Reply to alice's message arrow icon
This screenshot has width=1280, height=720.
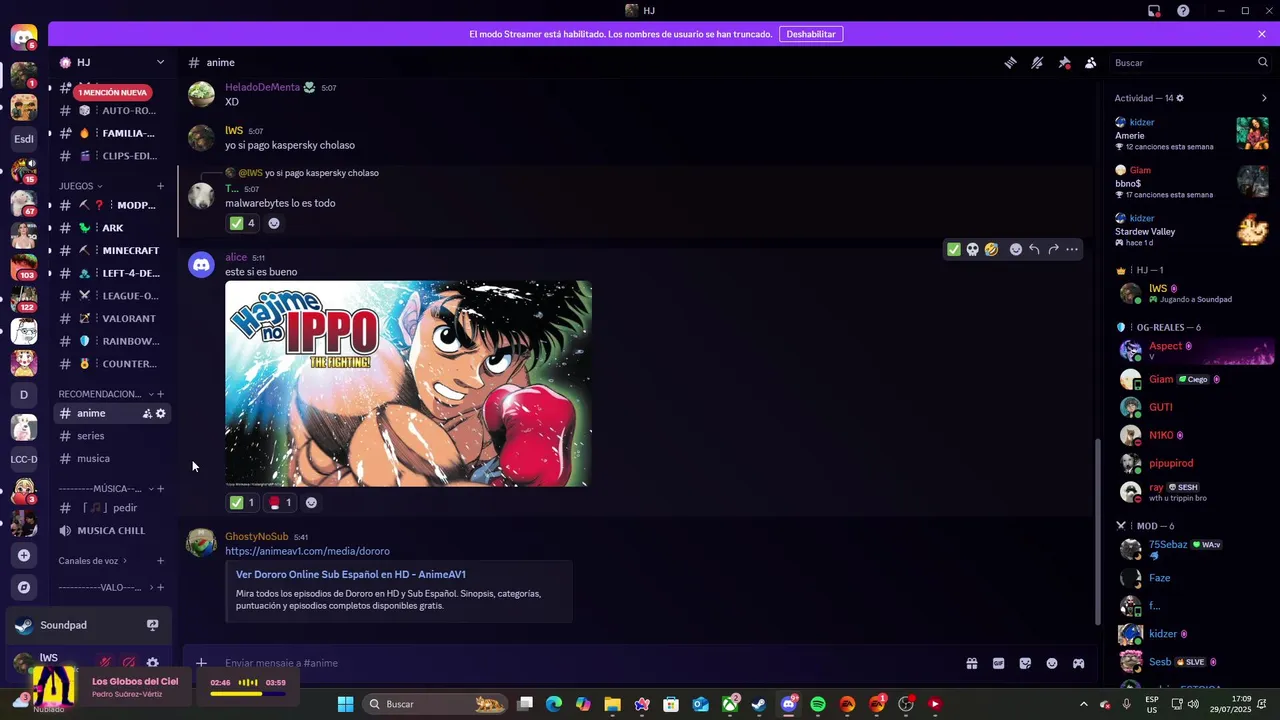(1034, 249)
